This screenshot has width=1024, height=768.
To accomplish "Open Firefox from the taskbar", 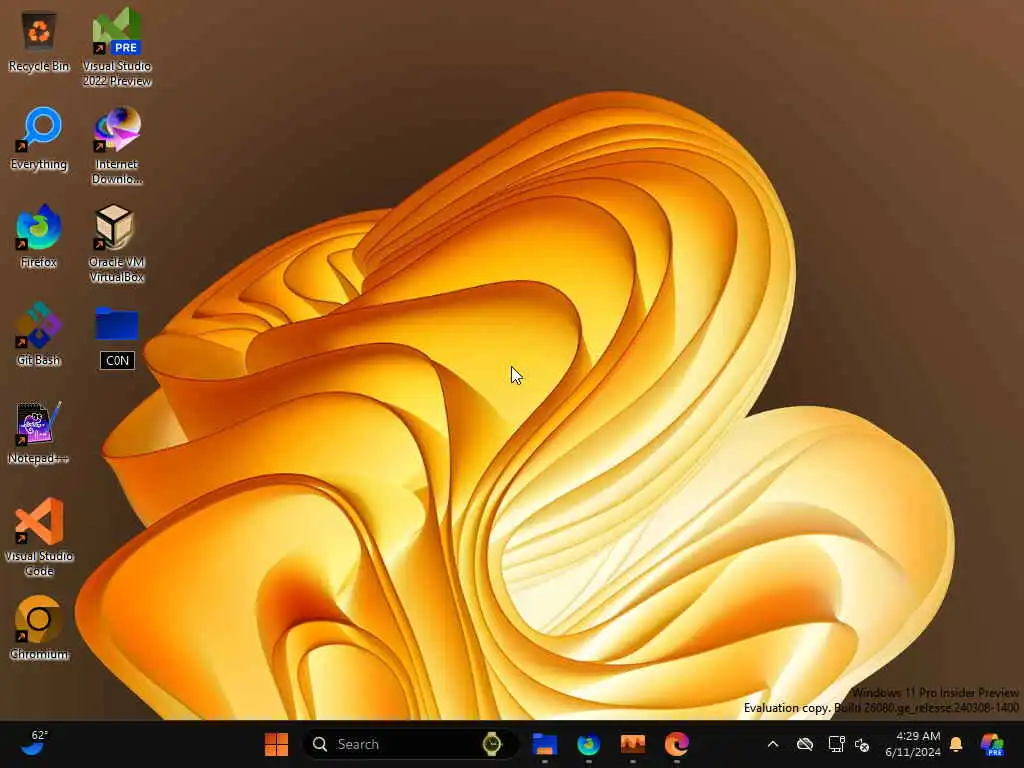I will coord(588,744).
